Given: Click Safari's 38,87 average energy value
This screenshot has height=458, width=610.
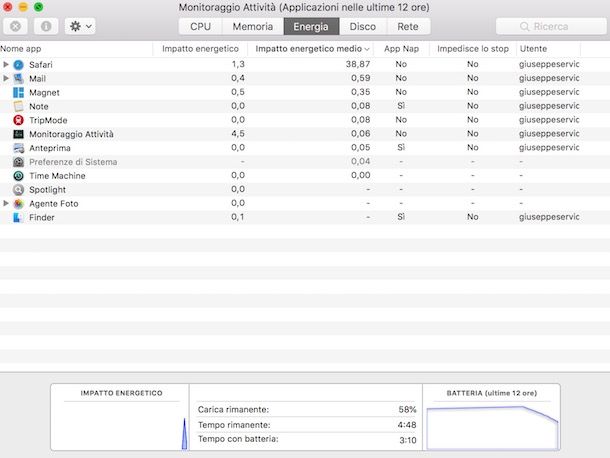Looking at the screenshot, I should [x=358, y=64].
